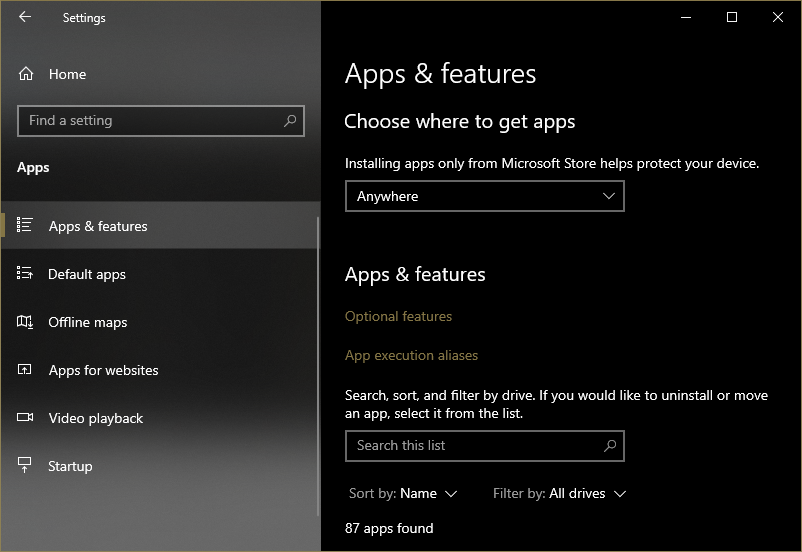802x552 pixels.
Task: Switch to Video playback settings
Action: (160, 418)
